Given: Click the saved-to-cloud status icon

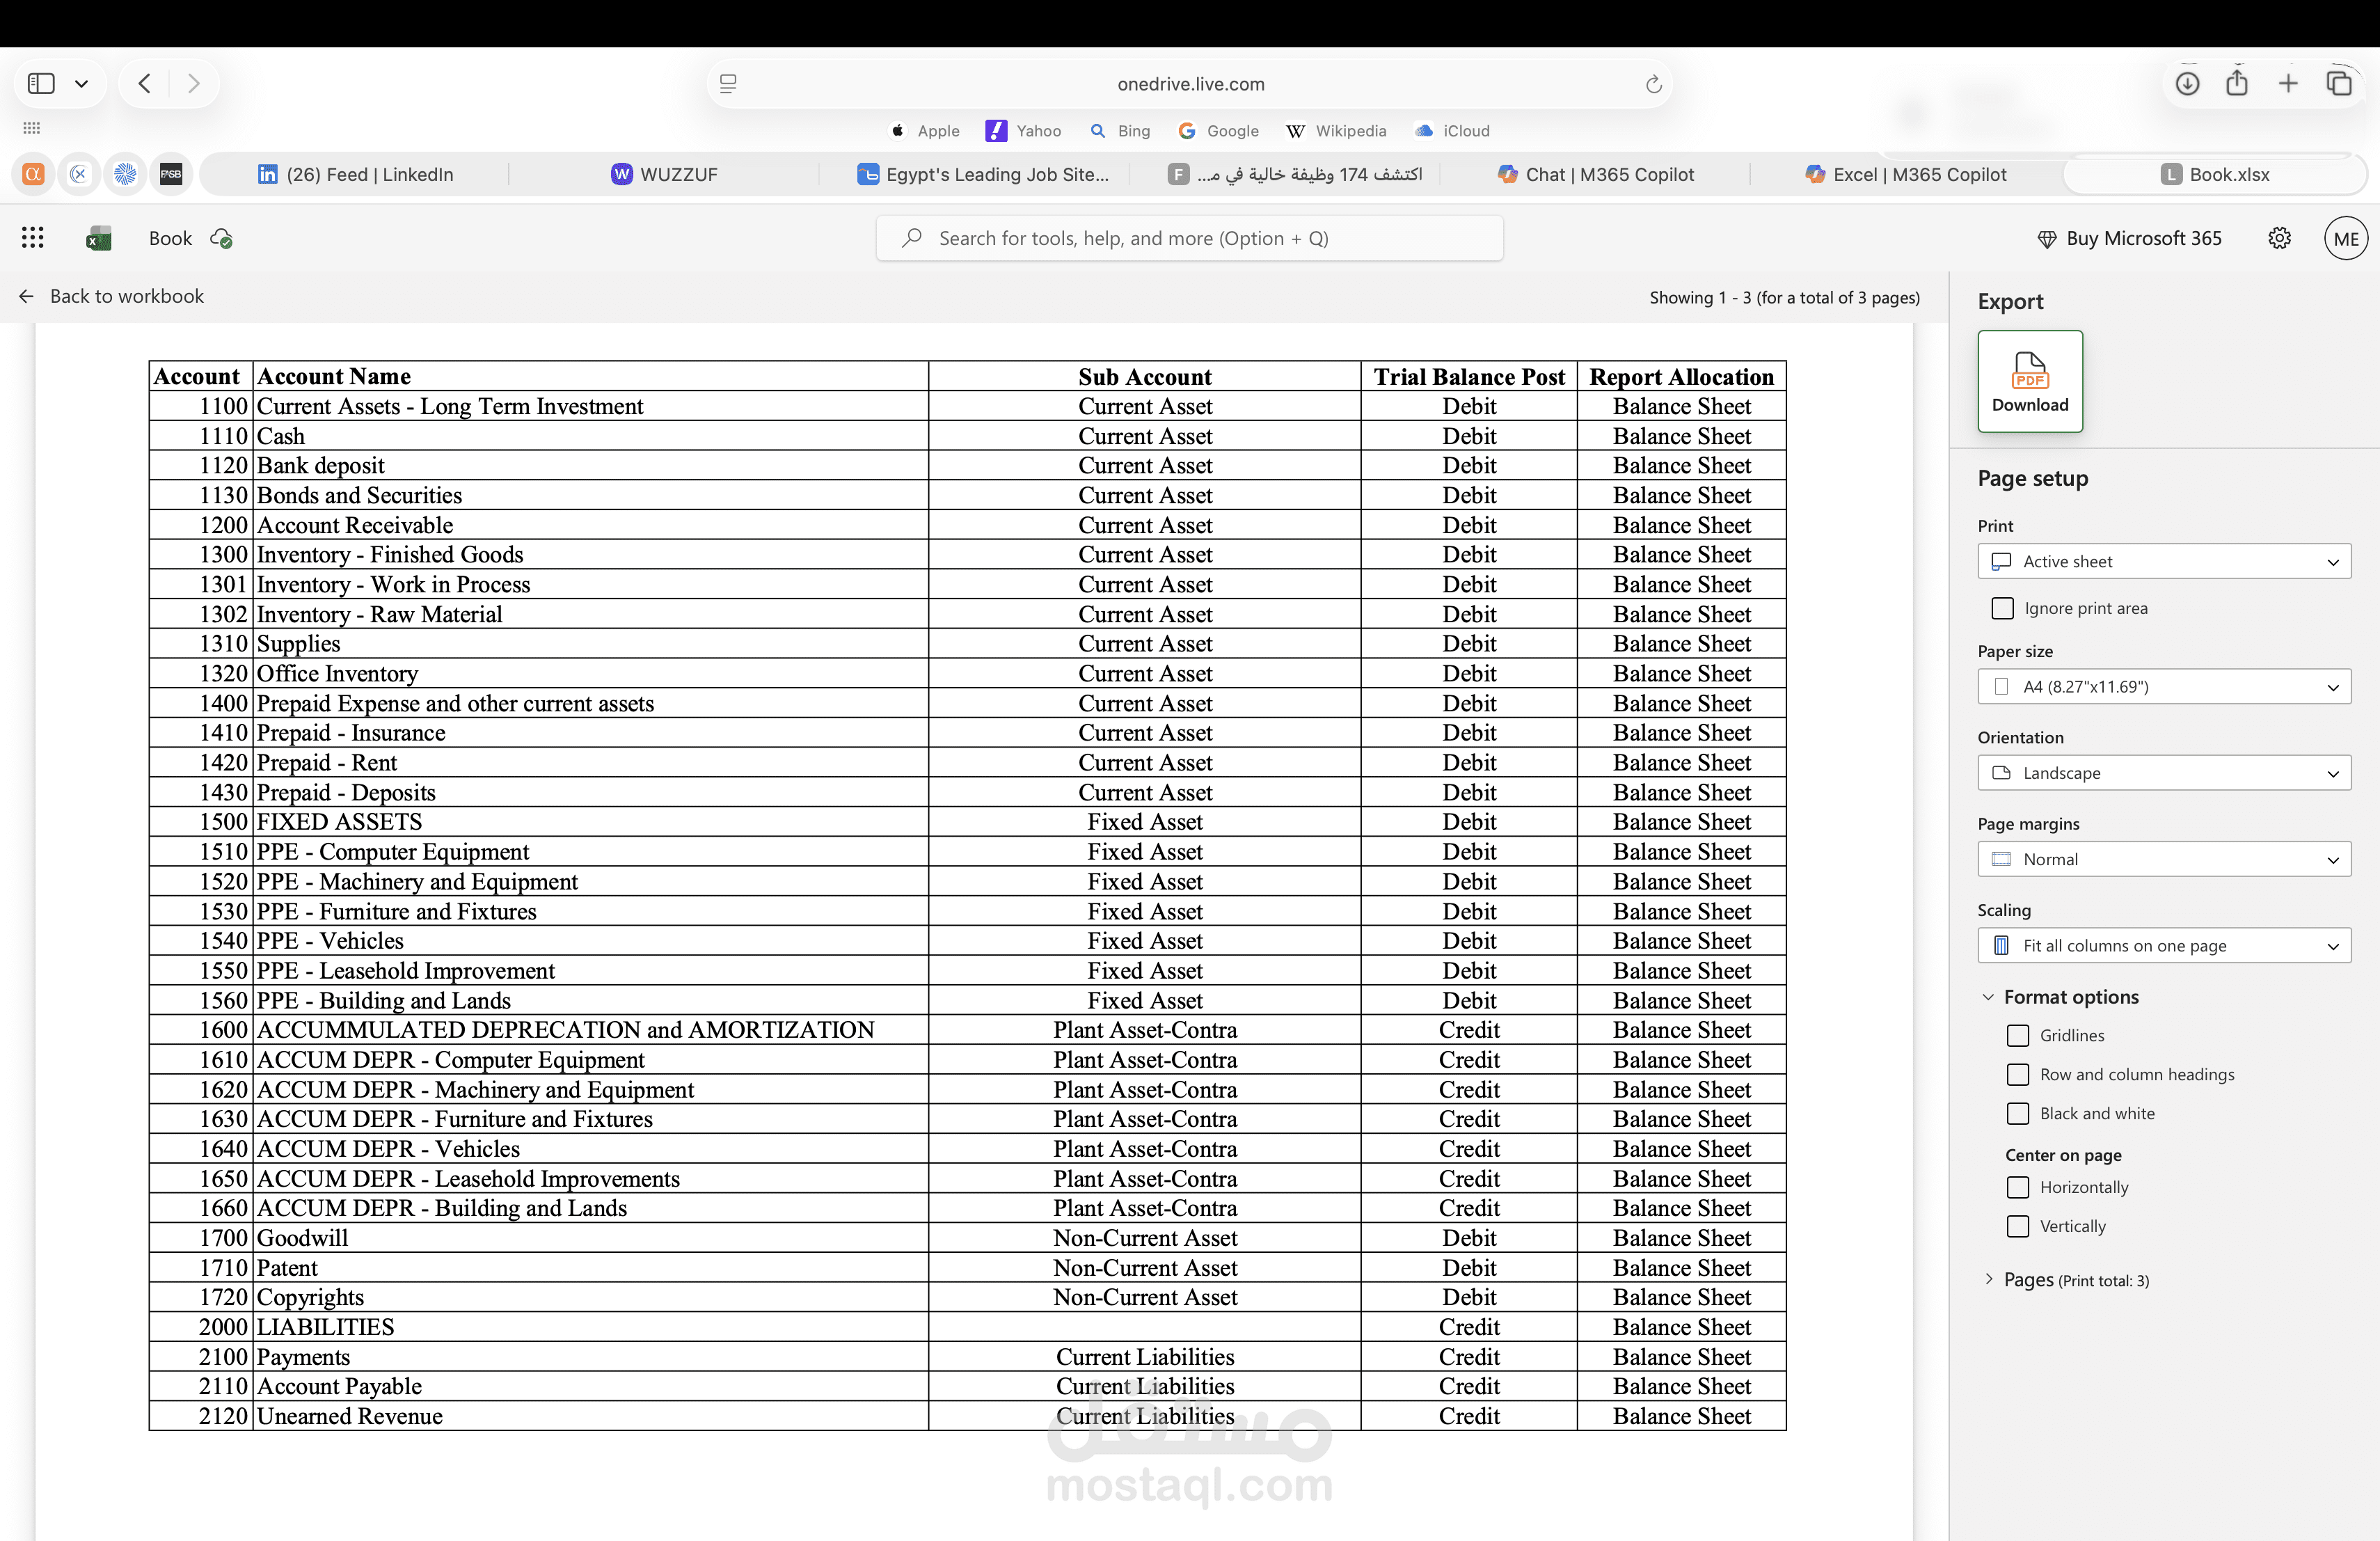Looking at the screenshot, I should (x=222, y=238).
